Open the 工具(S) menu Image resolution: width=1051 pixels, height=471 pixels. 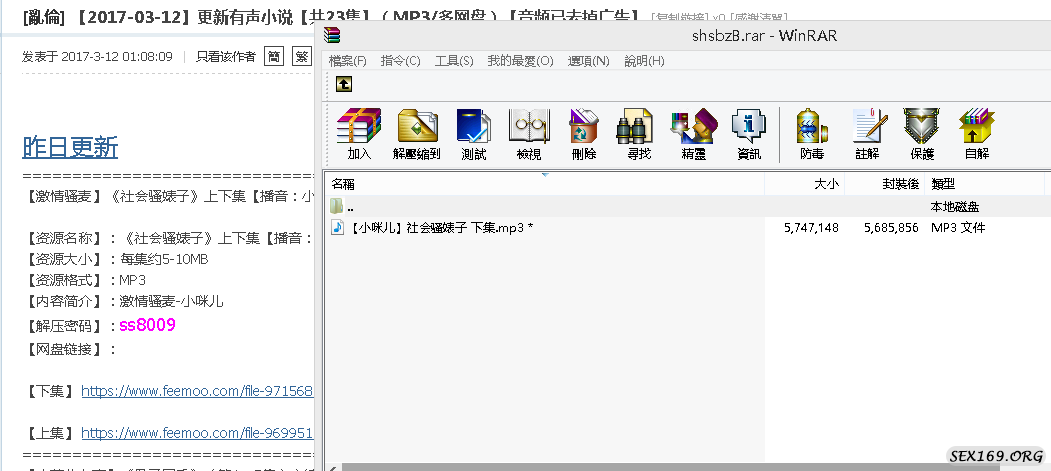point(454,61)
